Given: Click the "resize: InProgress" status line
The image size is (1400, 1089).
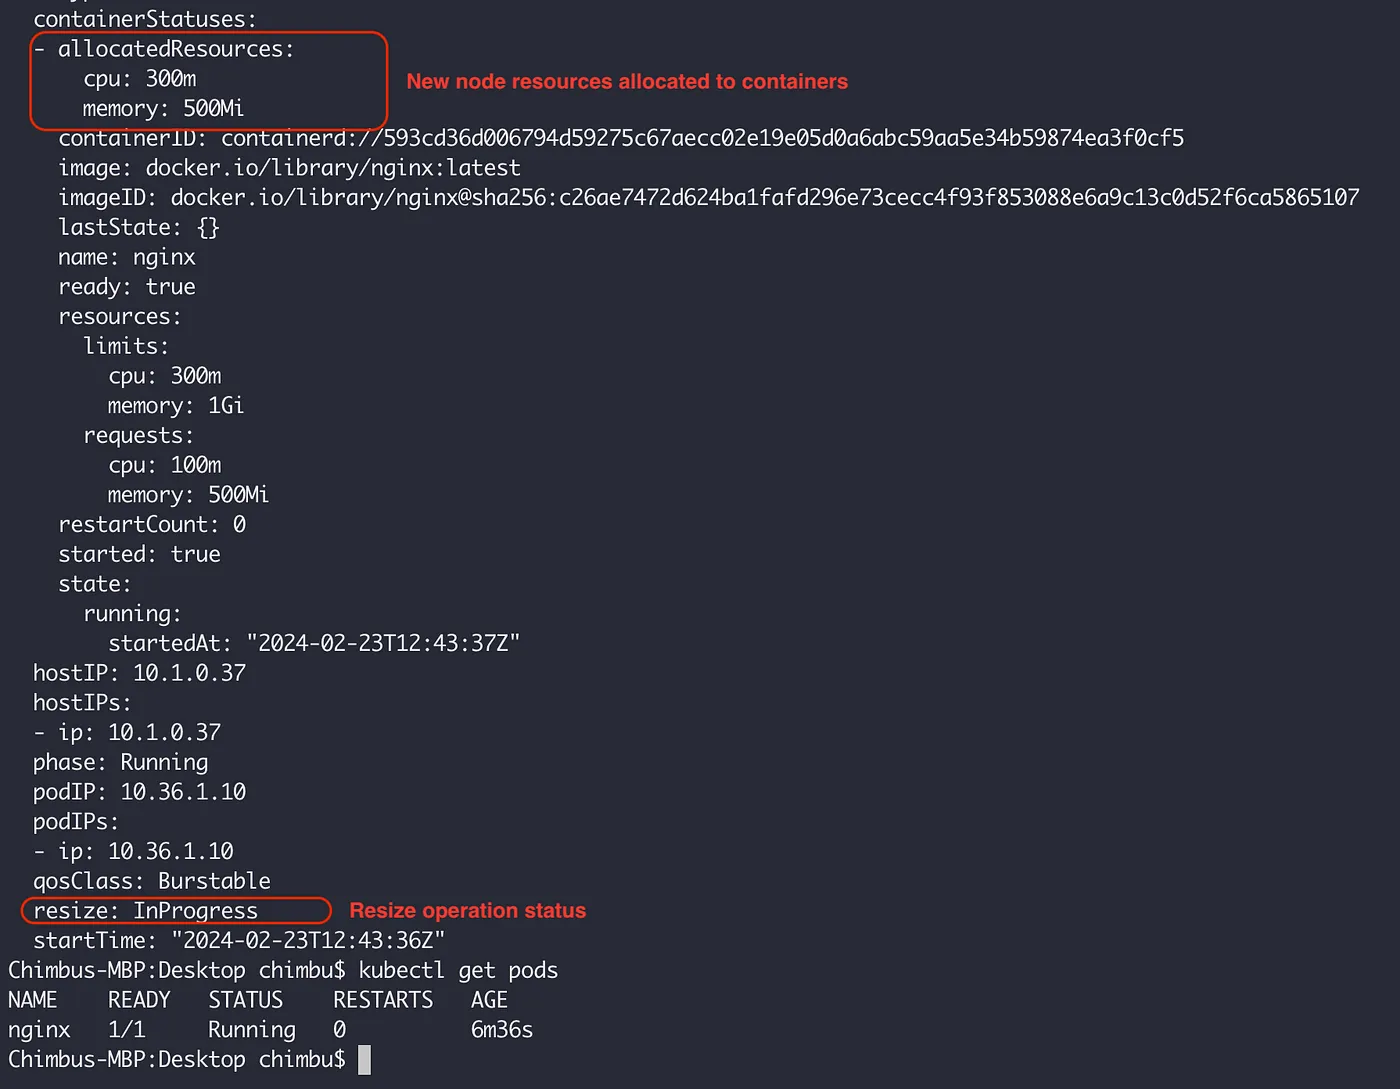Looking at the screenshot, I should pos(146,911).
